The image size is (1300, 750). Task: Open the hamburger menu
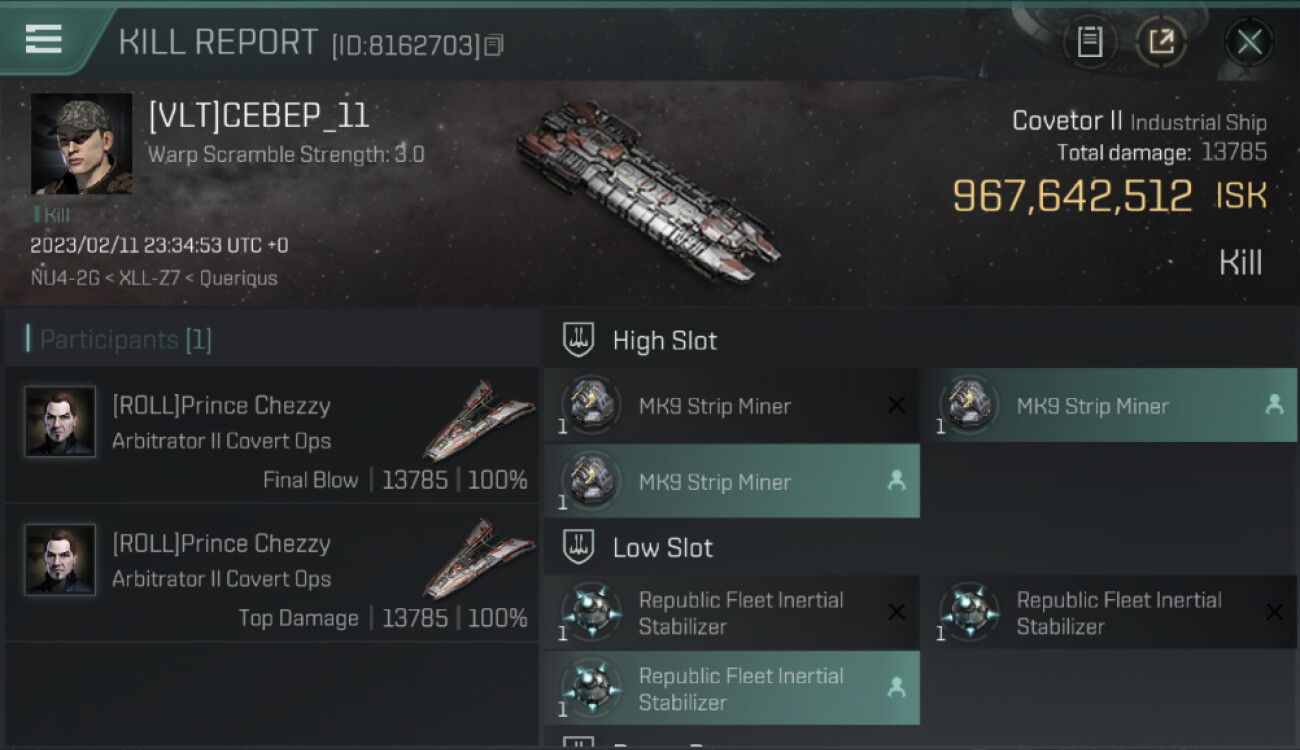[43, 39]
